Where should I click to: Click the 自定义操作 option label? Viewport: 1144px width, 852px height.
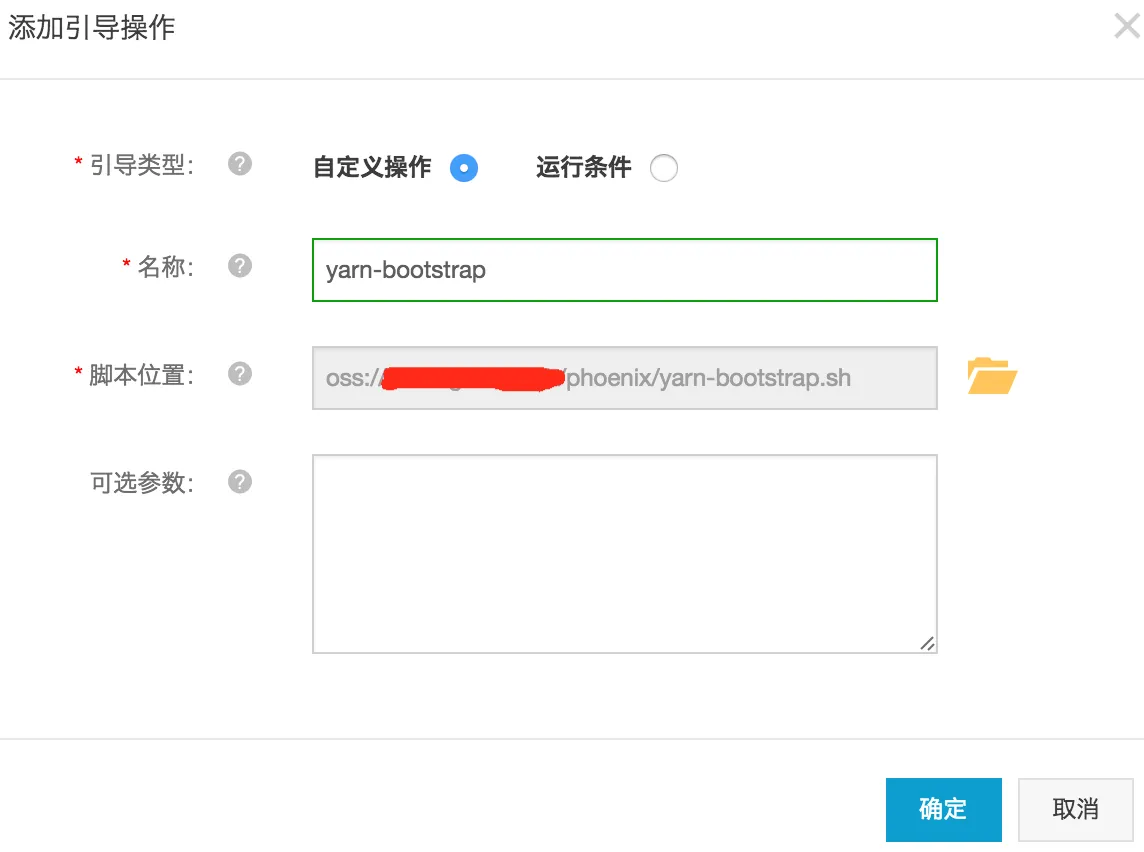tap(372, 167)
